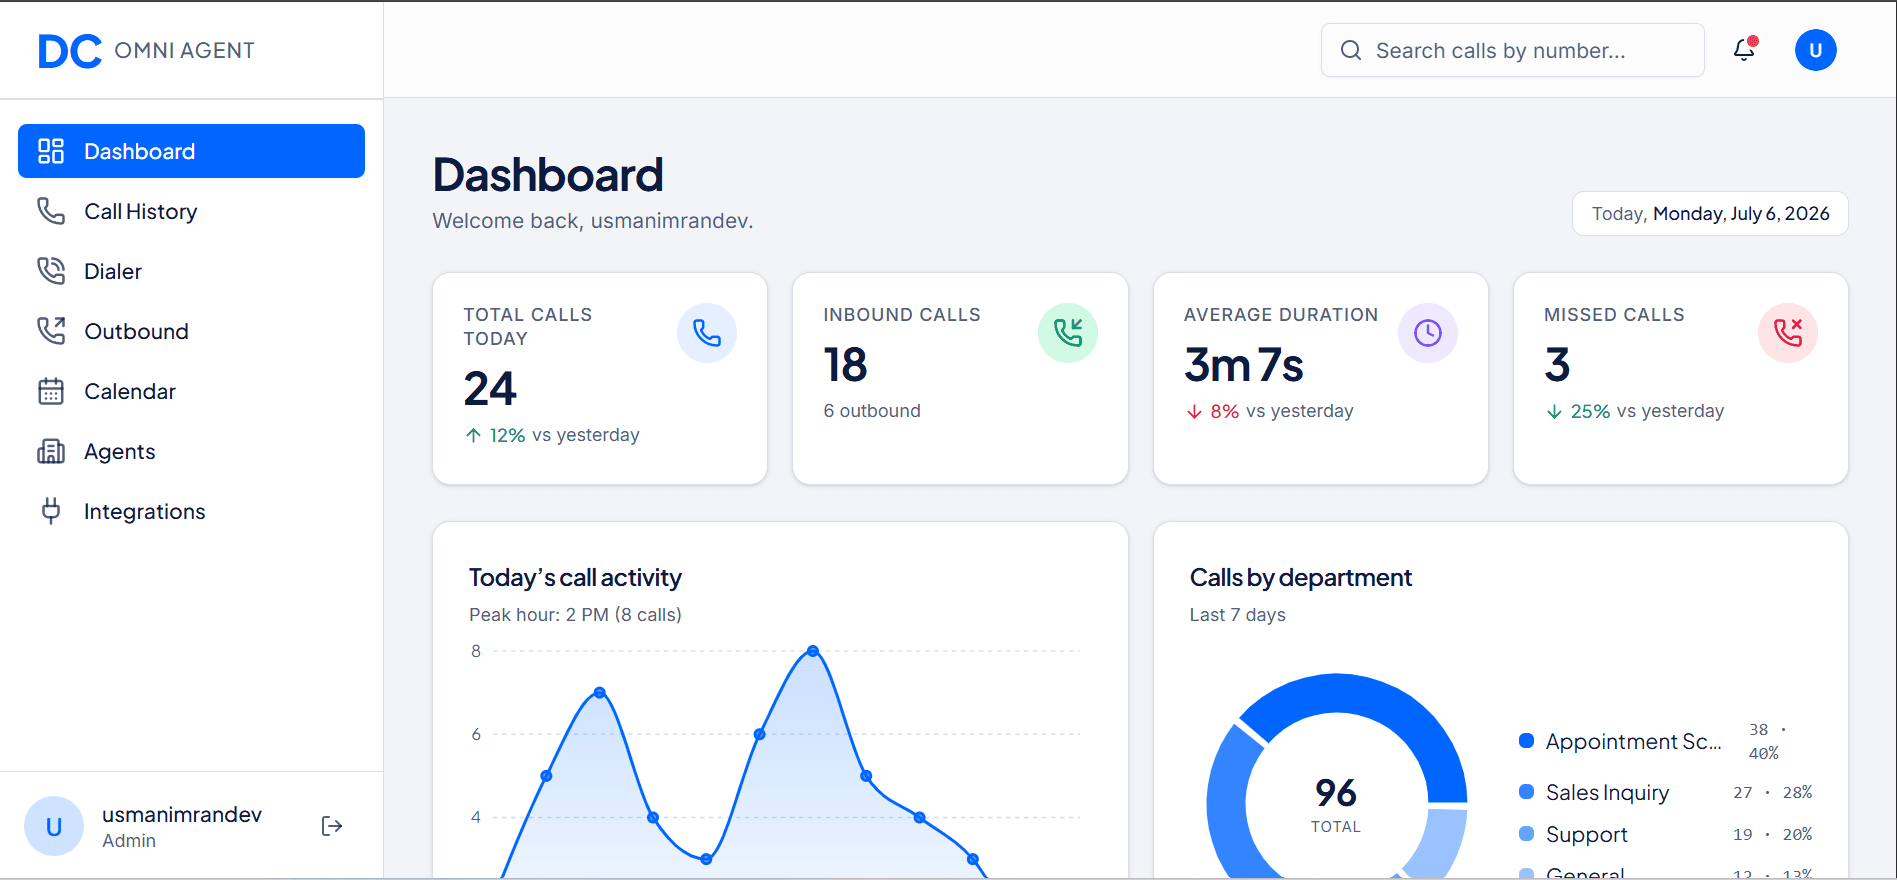Image resolution: width=1897 pixels, height=880 pixels.
Task: Click the Support legend dot
Action: 1526,834
